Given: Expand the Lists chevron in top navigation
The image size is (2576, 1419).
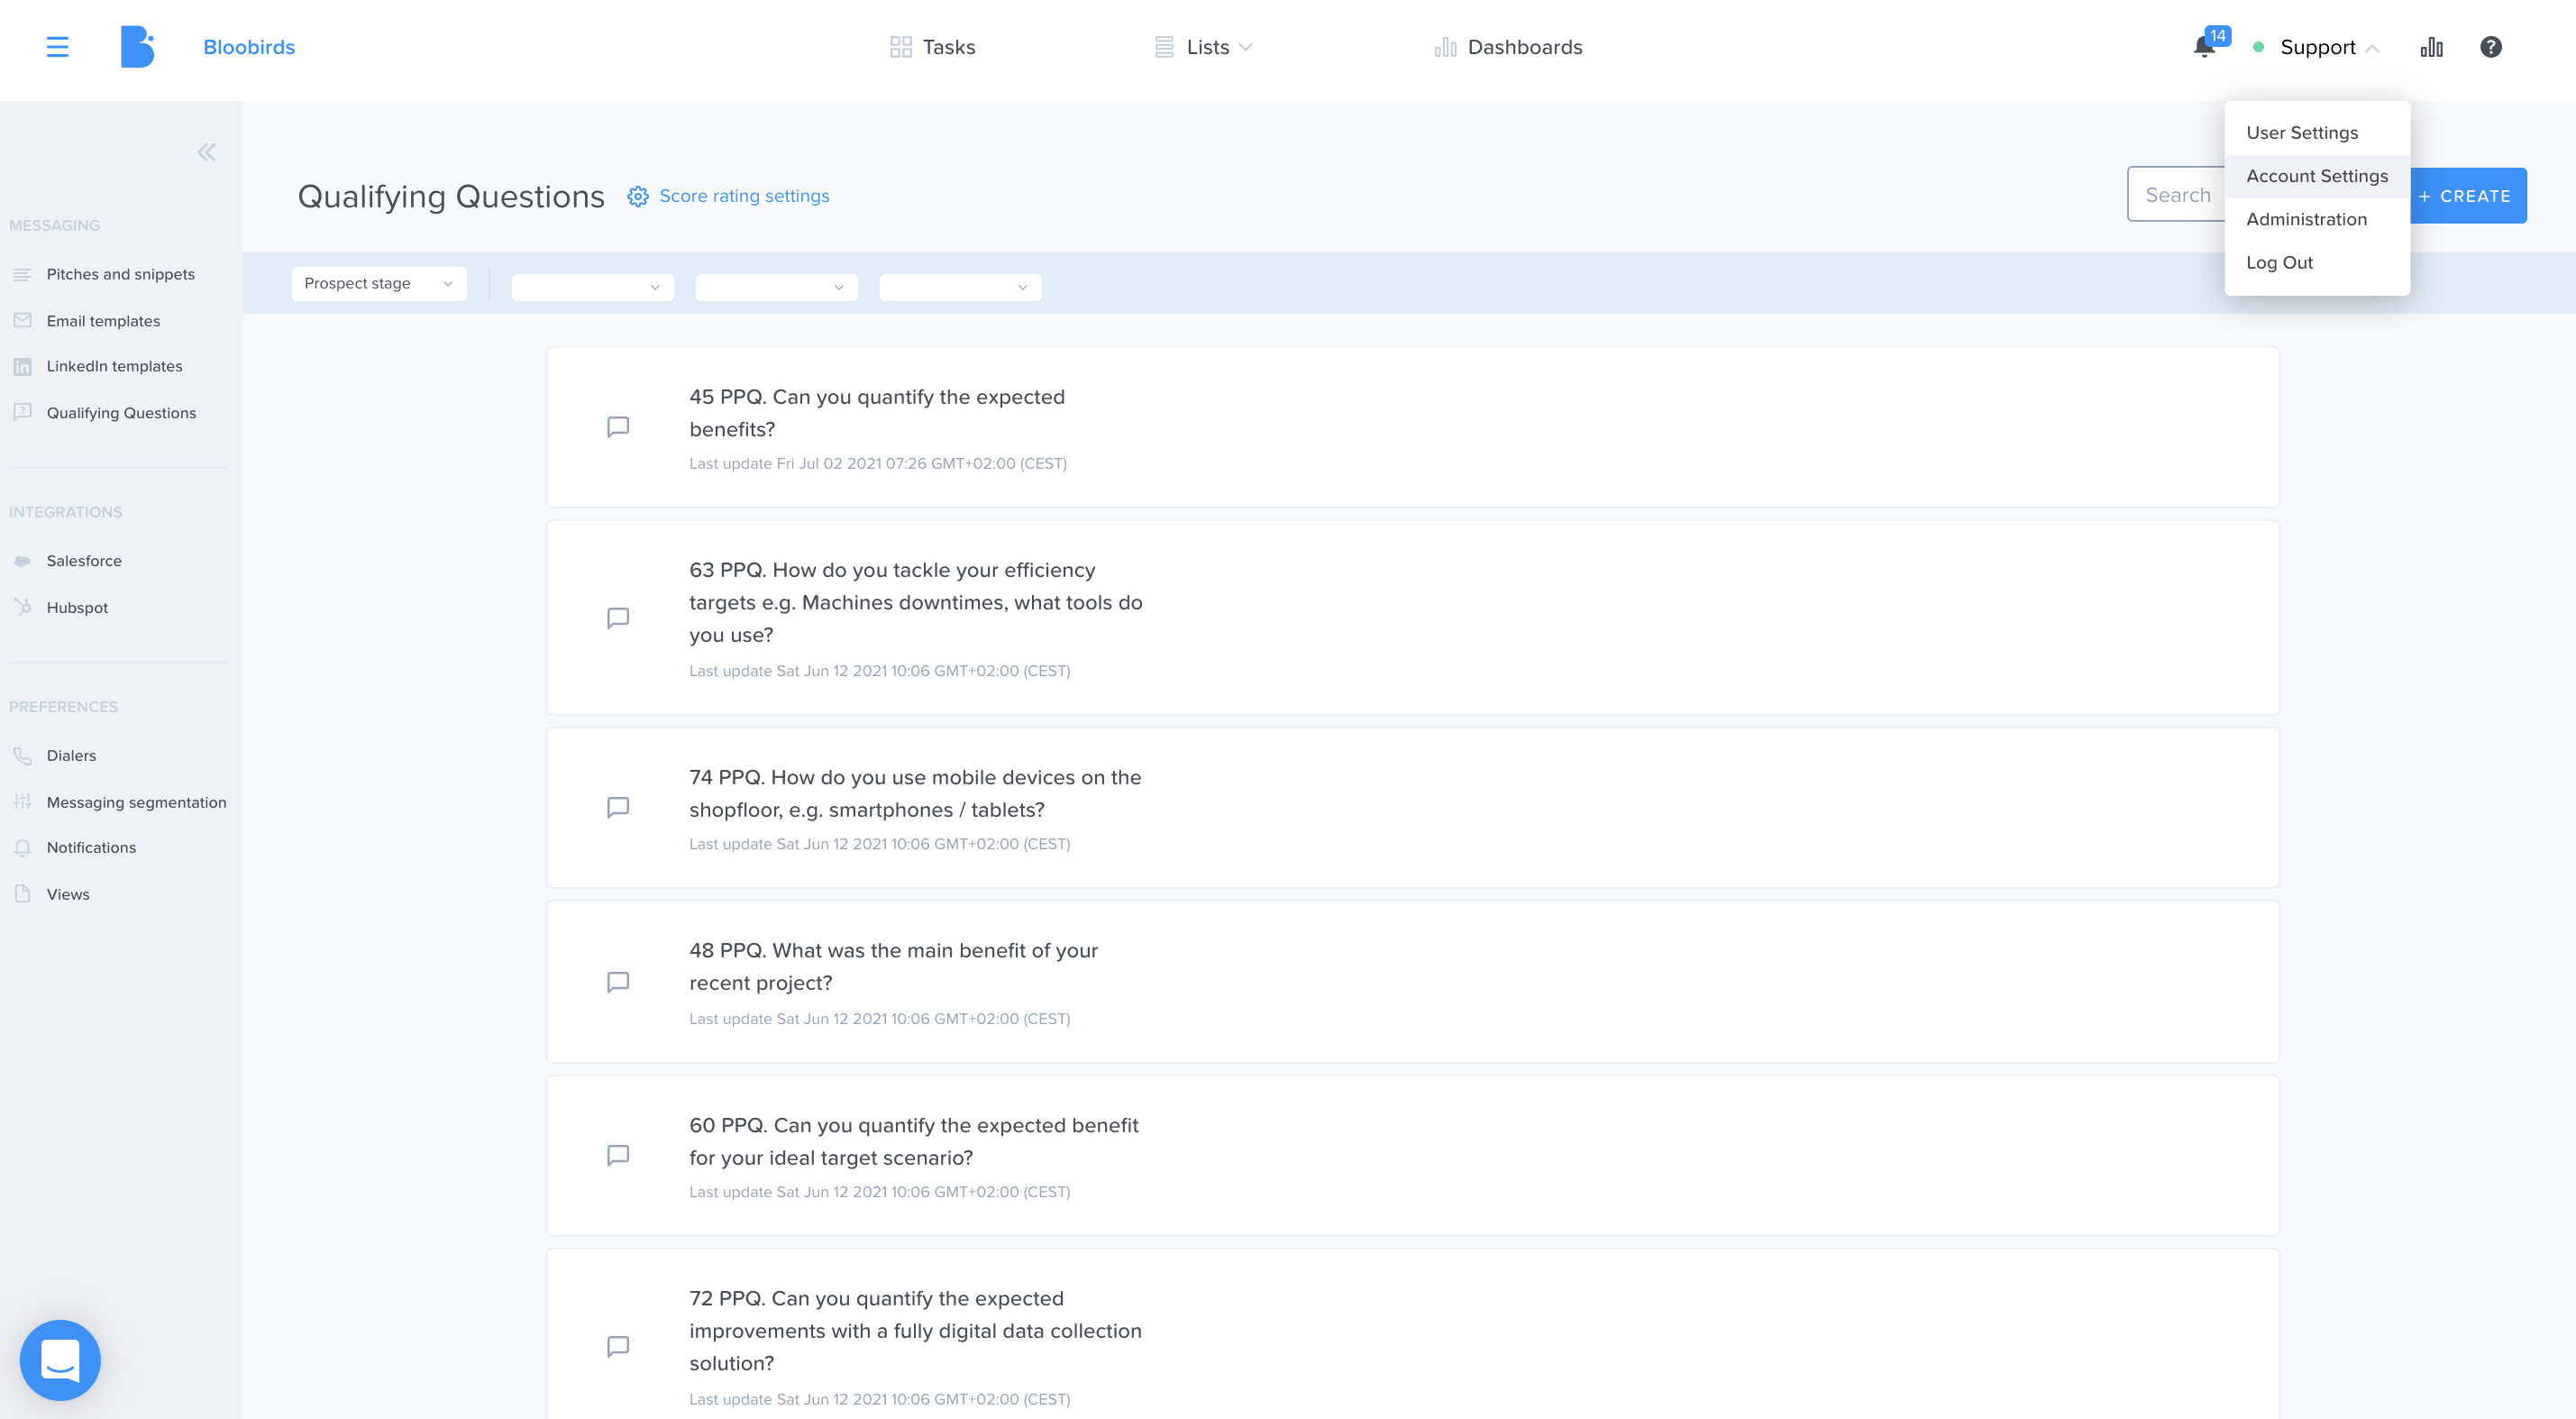Looking at the screenshot, I should click(x=1245, y=47).
